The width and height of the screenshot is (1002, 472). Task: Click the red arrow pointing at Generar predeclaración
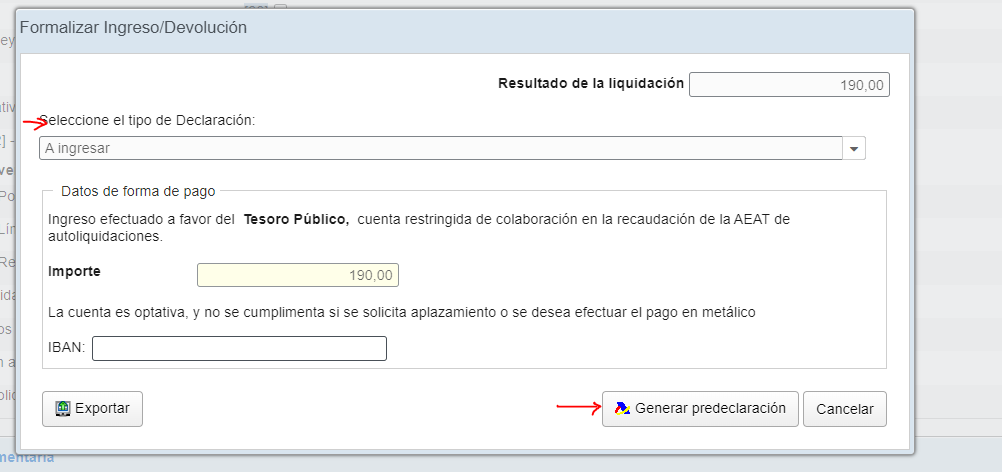577,407
